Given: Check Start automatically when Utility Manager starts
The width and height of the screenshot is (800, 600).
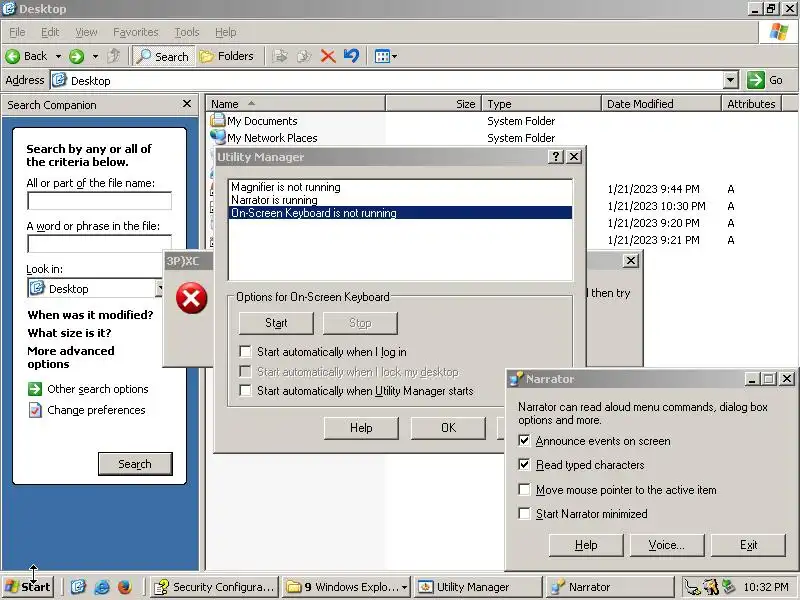Looking at the screenshot, I should 245,391.
